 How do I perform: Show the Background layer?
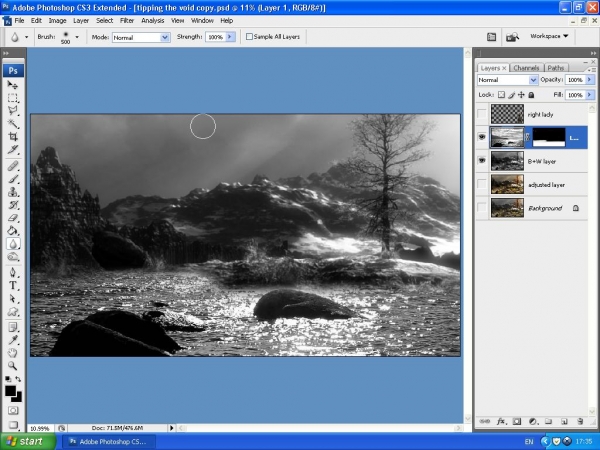482,208
